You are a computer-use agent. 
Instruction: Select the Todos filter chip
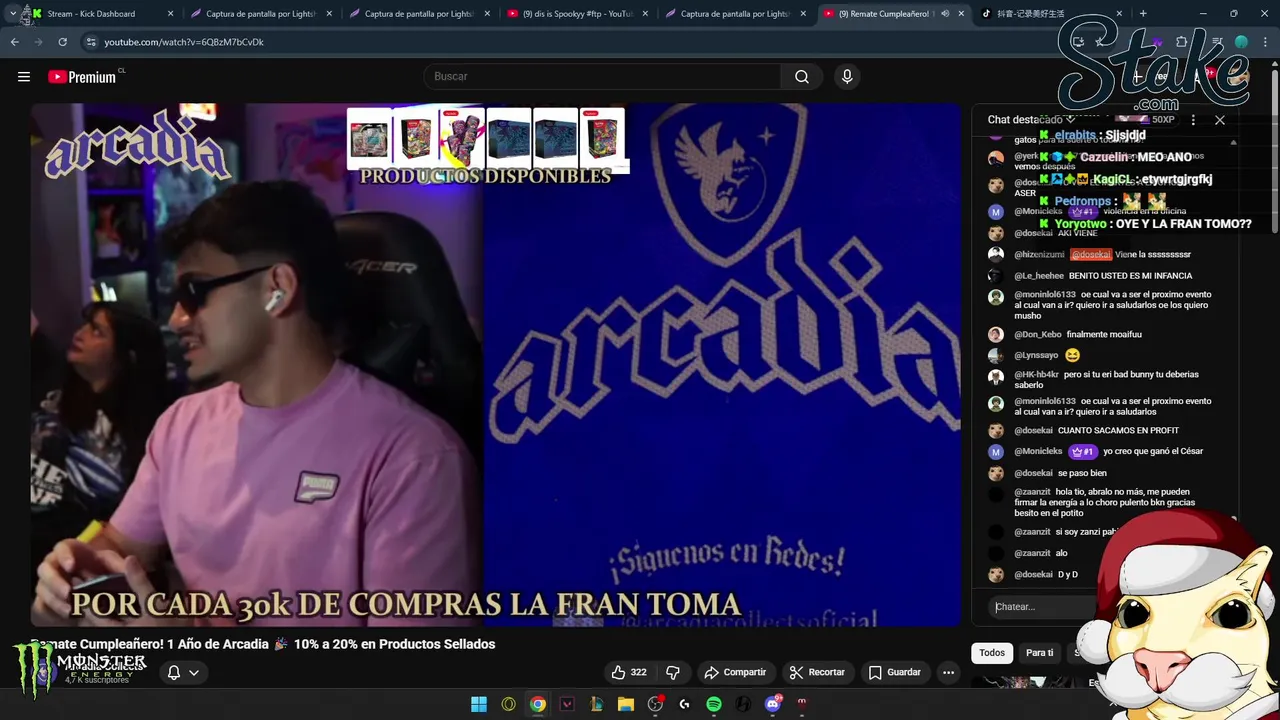click(x=992, y=653)
